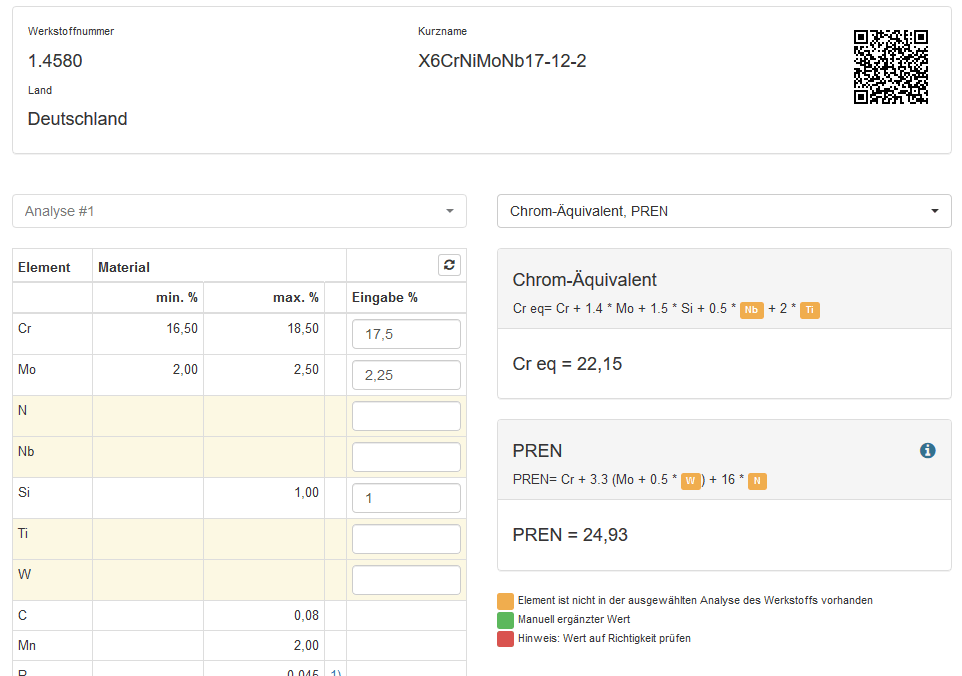Click the orange legend color swatch
Image resolution: width=962 pixels, height=676 pixels.
click(x=505, y=601)
